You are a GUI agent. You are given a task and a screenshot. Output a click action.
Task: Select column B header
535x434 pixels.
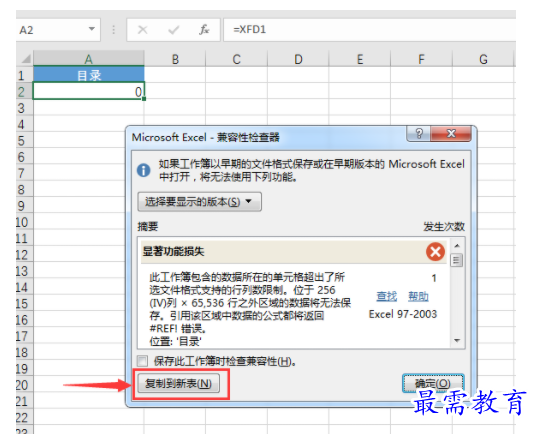[x=175, y=59]
